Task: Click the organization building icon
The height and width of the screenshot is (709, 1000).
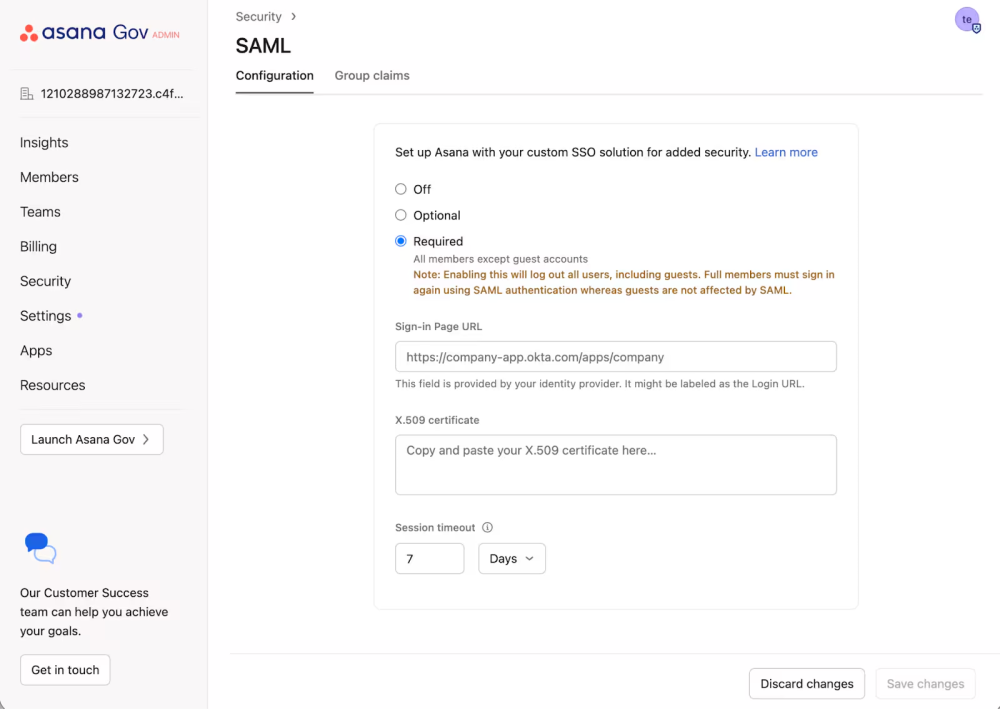Action: [27, 94]
